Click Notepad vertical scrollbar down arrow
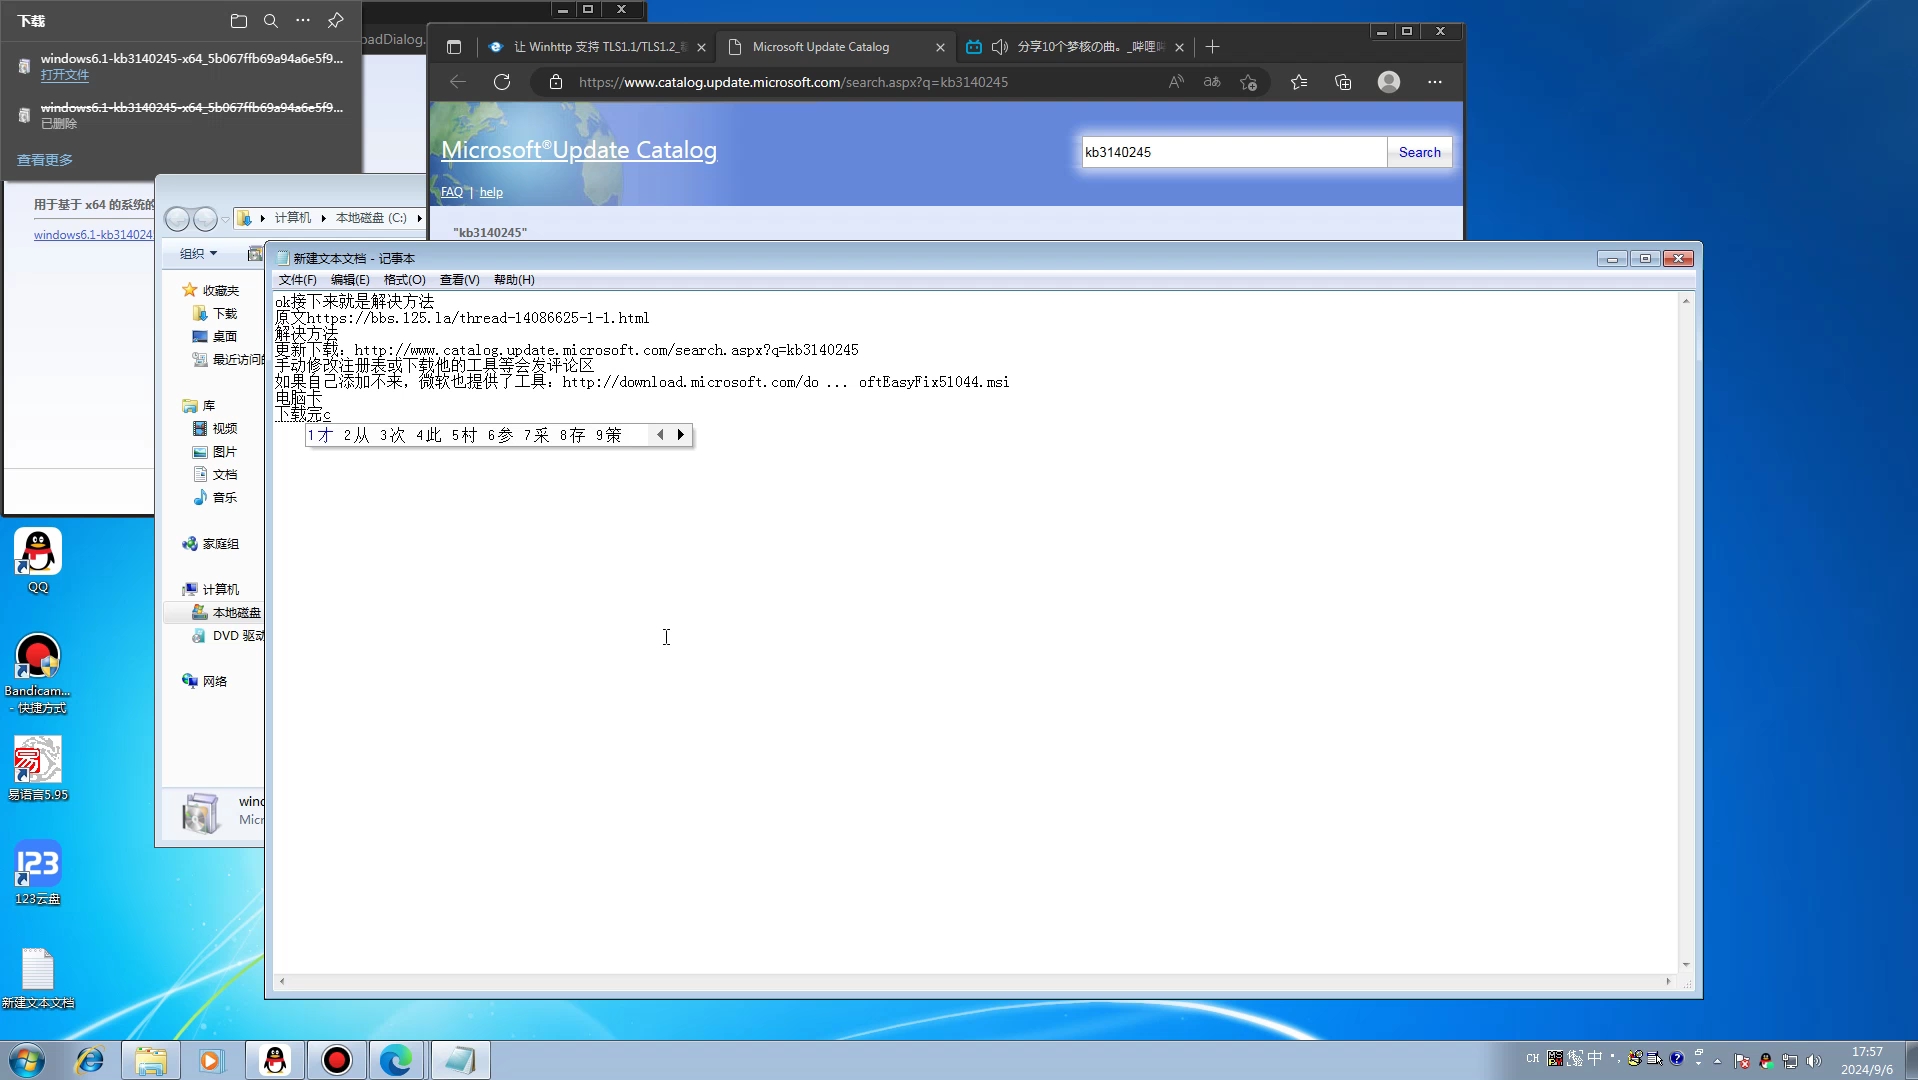1918x1080 pixels. point(1686,965)
